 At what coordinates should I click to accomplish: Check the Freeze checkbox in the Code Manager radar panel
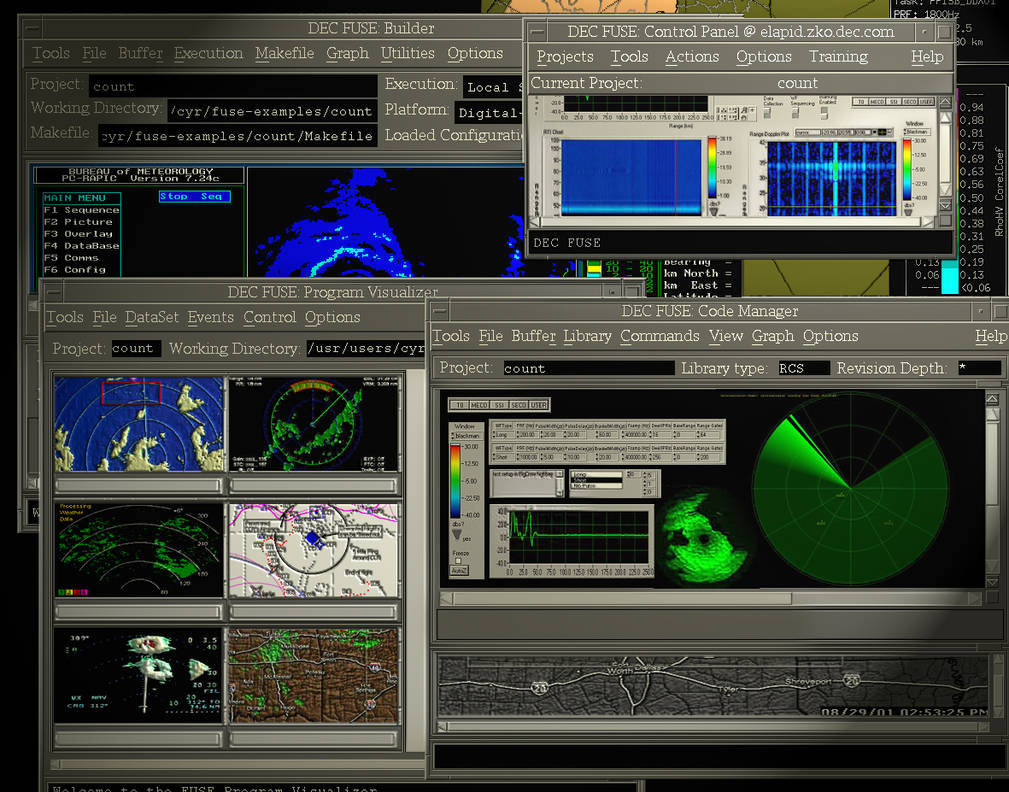(x=458, y=559)
